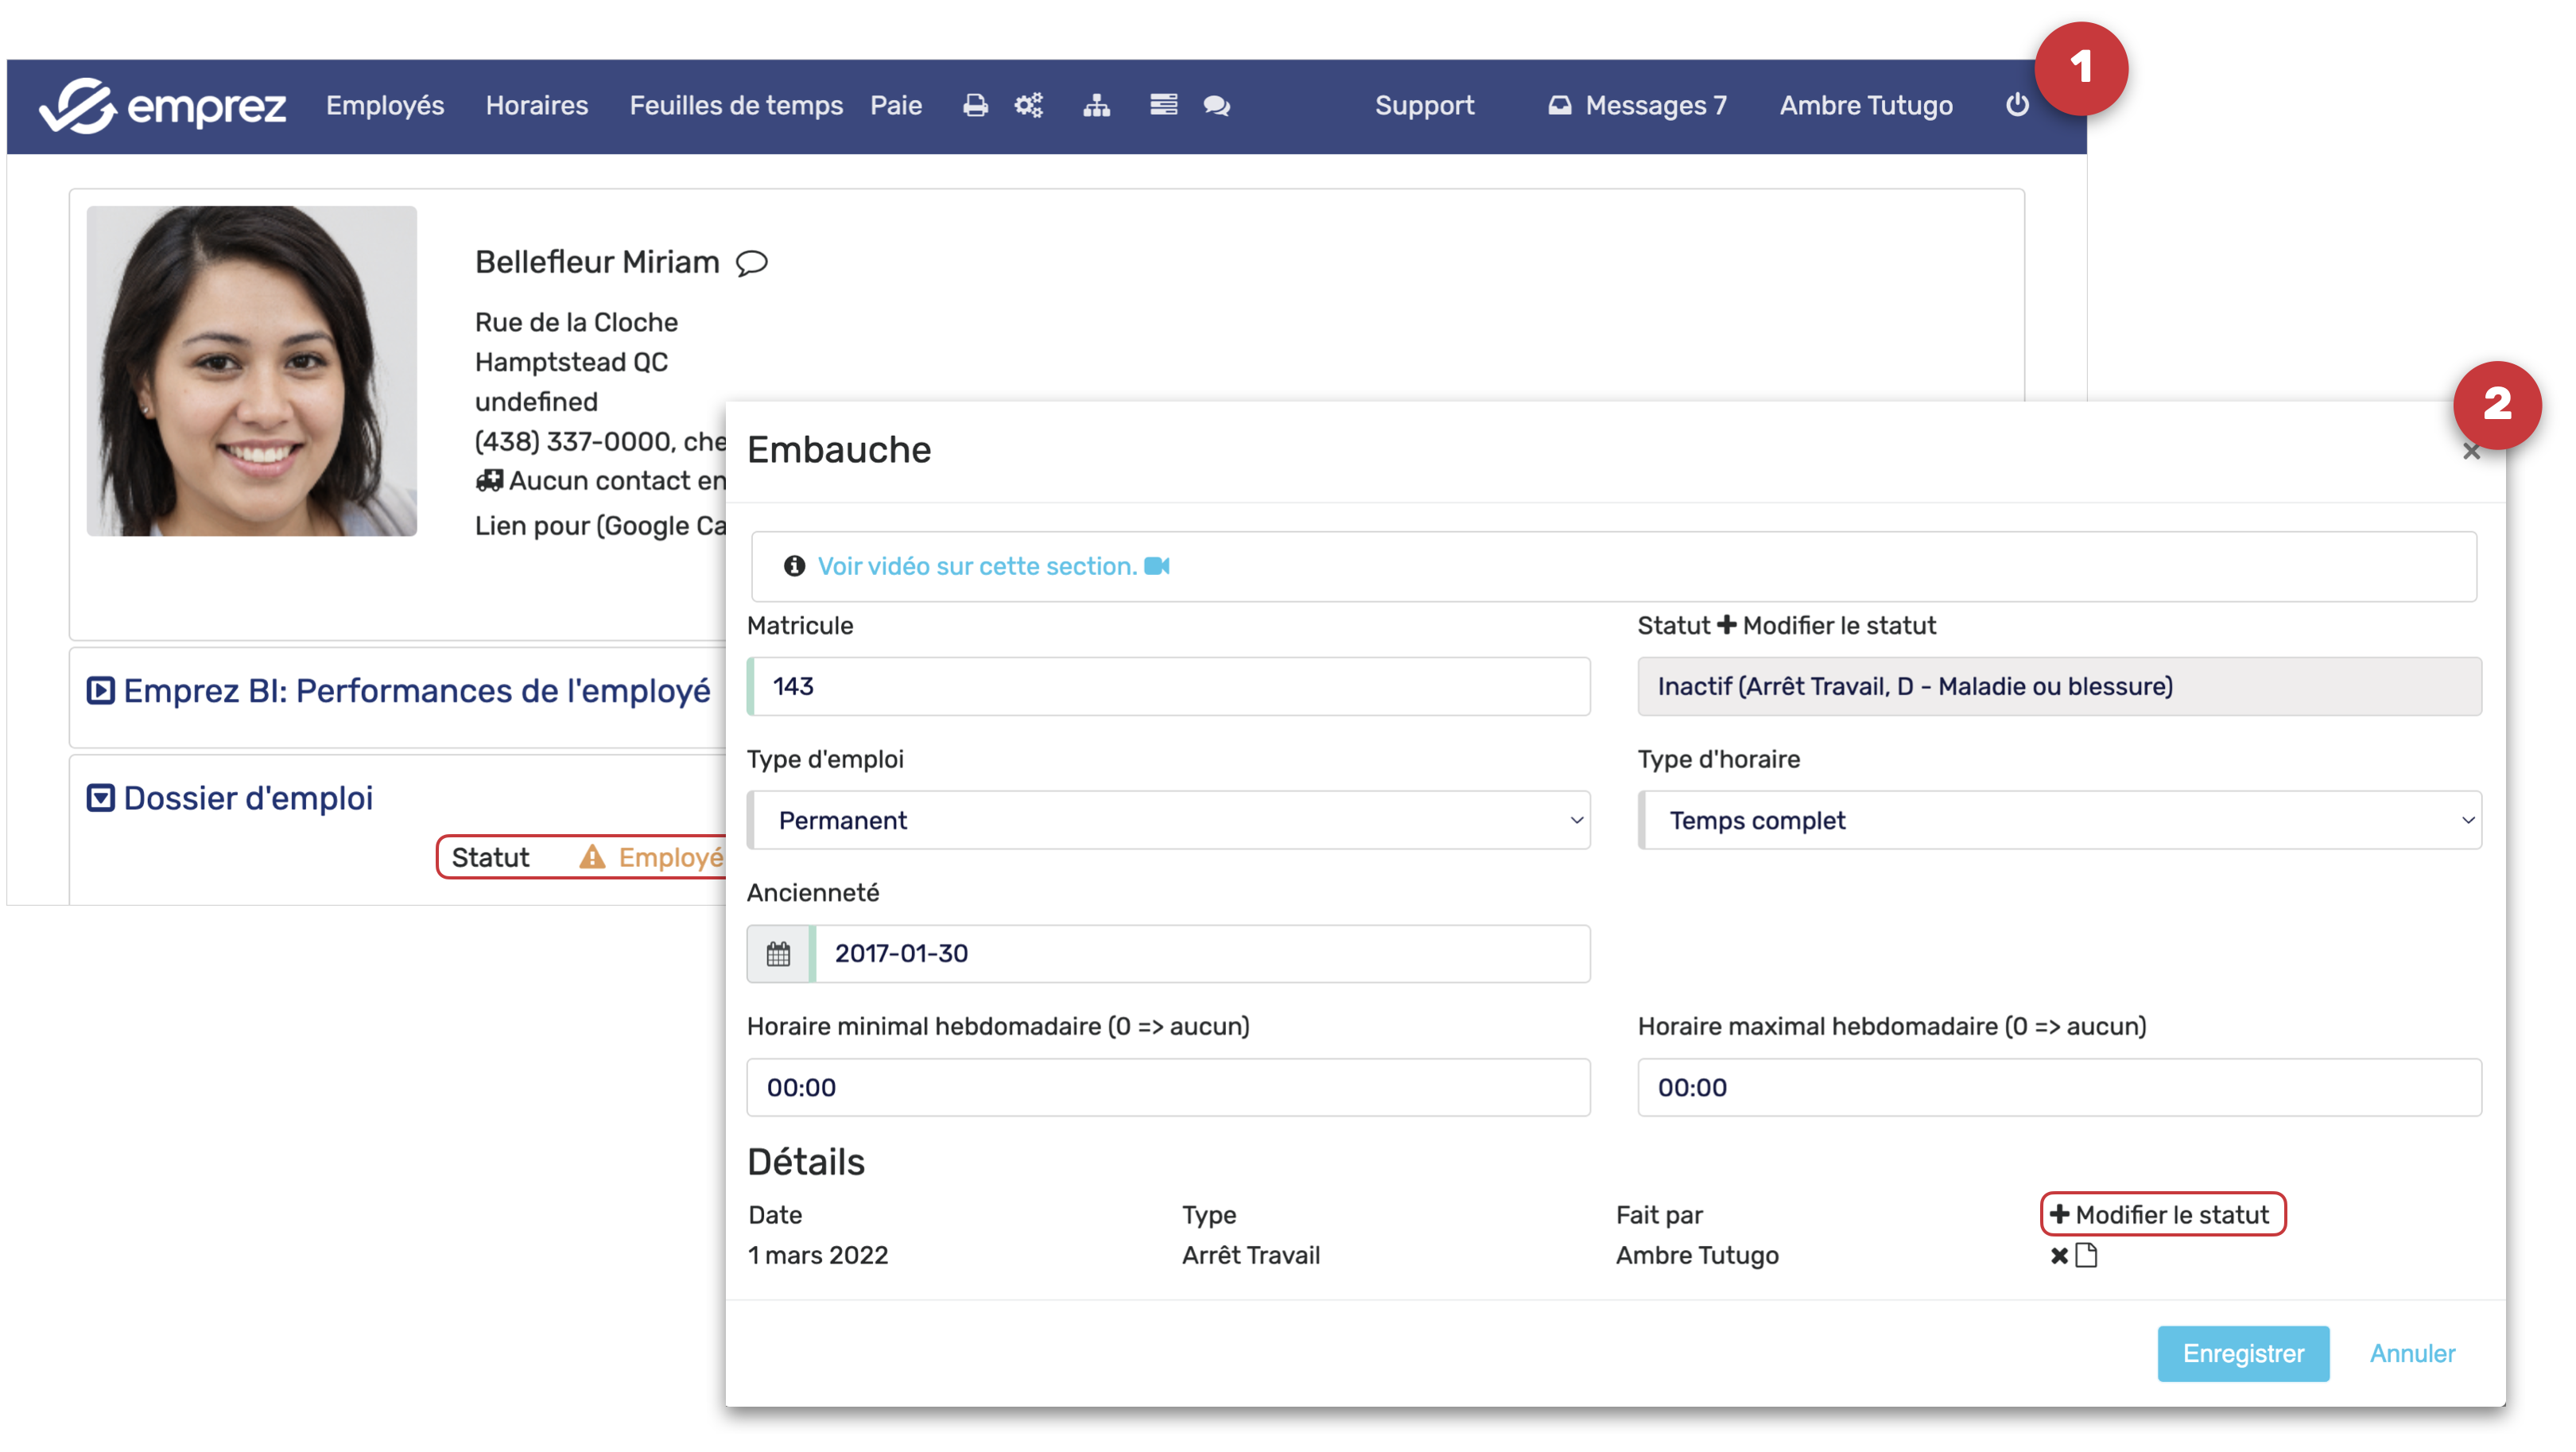Open the Employés menu
This screenshot has height=1452, width=2576.
(x=385, y=105)
